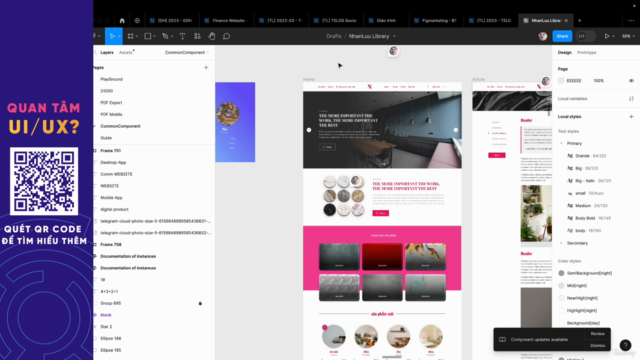Toggle page background visibility eye
This screenshot has width=640, height=360.
[x=631, y=81]
